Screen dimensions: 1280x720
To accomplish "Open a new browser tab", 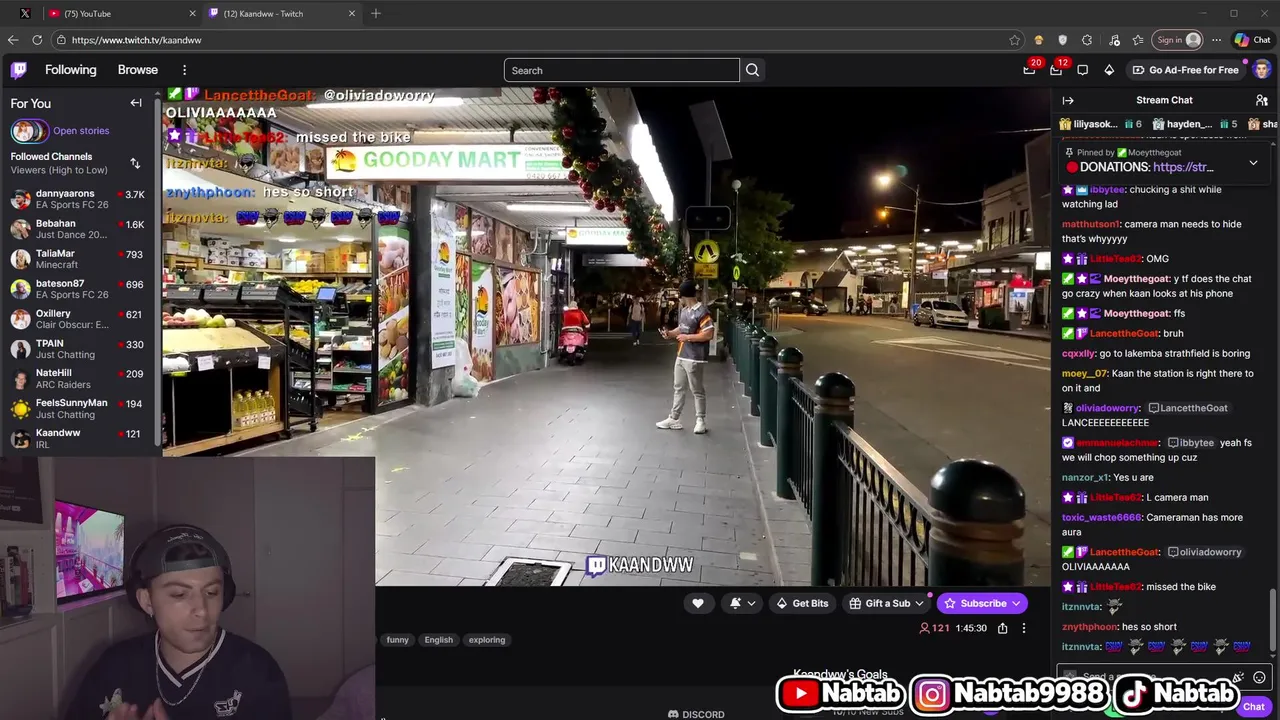I will tap(376, 13).
